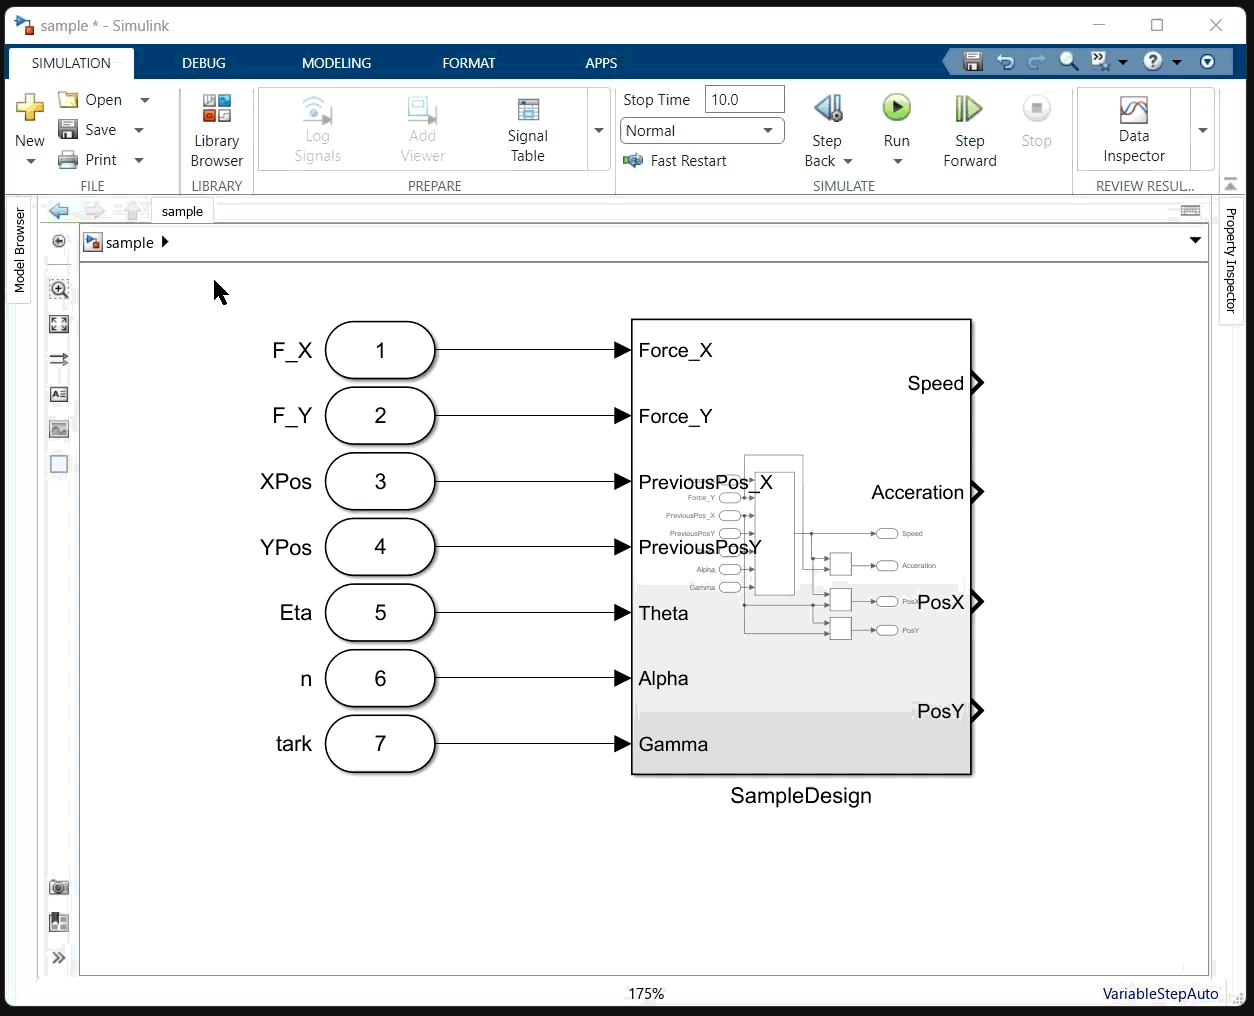Open the Model Browser side panel

(19, 250)
